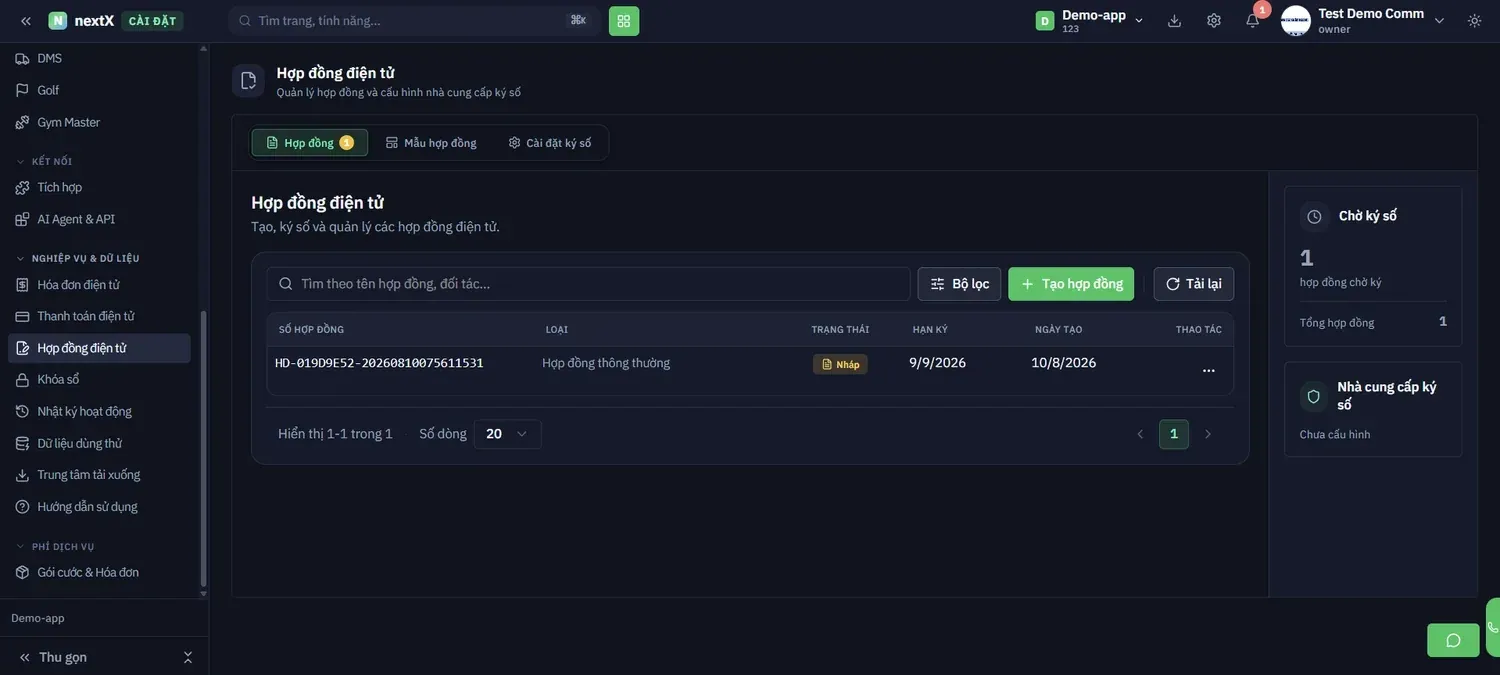This screenshot has height=675, width=1500.
Task: Focus the global search field
Action: (x=414, y=21)
